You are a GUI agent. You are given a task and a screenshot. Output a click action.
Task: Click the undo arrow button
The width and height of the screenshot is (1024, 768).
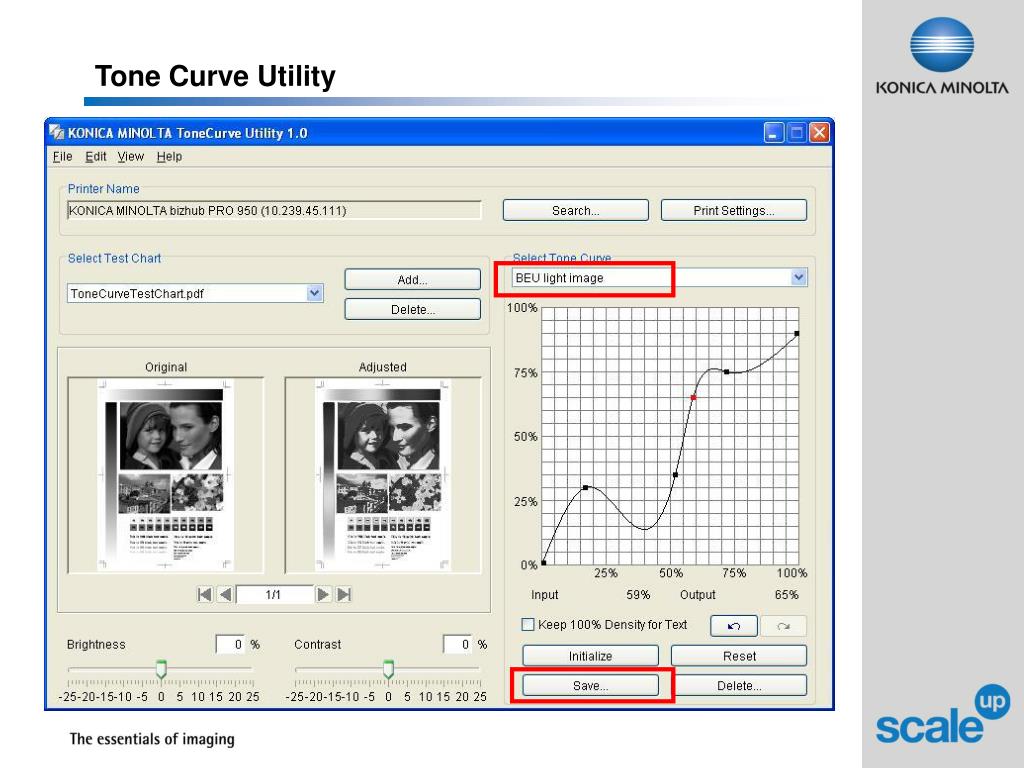point(734,626)
